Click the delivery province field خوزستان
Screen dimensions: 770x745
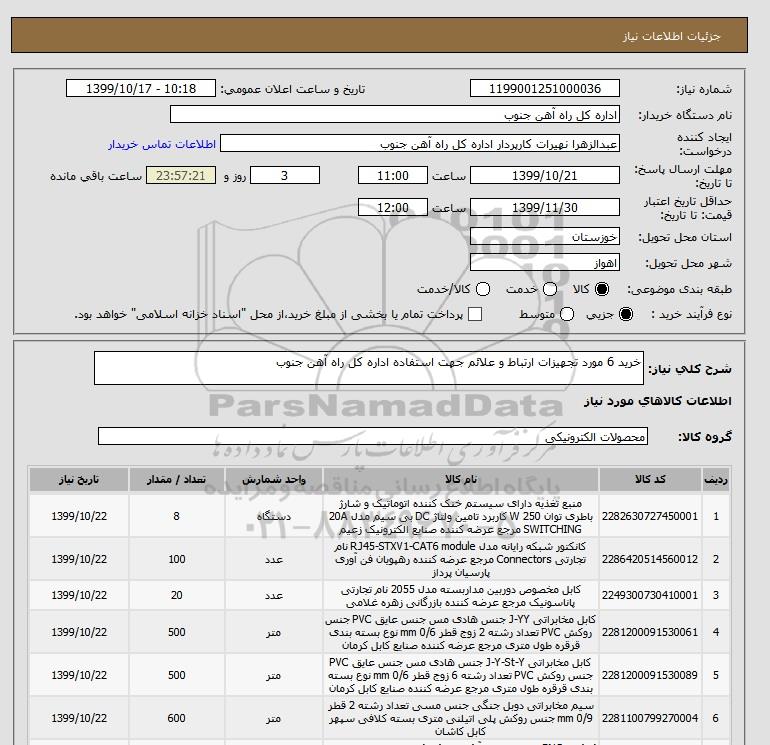pos(545,237)
